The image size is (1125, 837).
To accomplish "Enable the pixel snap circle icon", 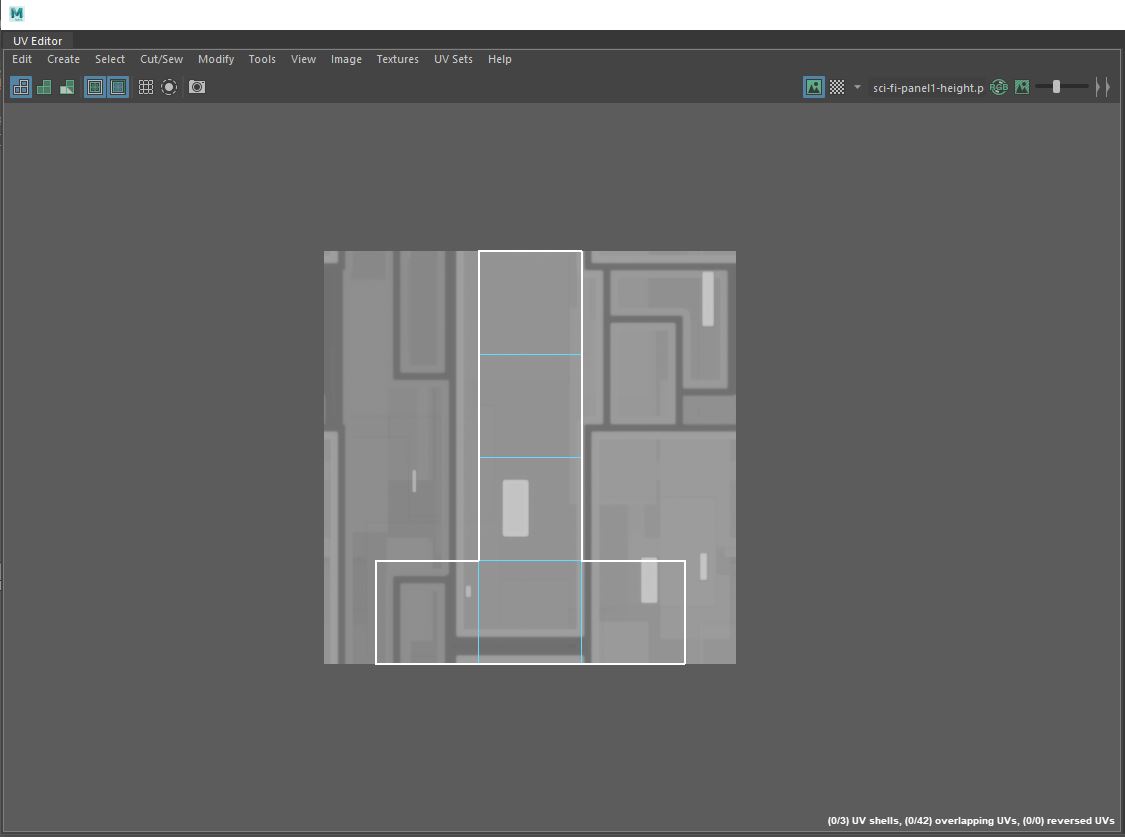I will coord(169,87).
